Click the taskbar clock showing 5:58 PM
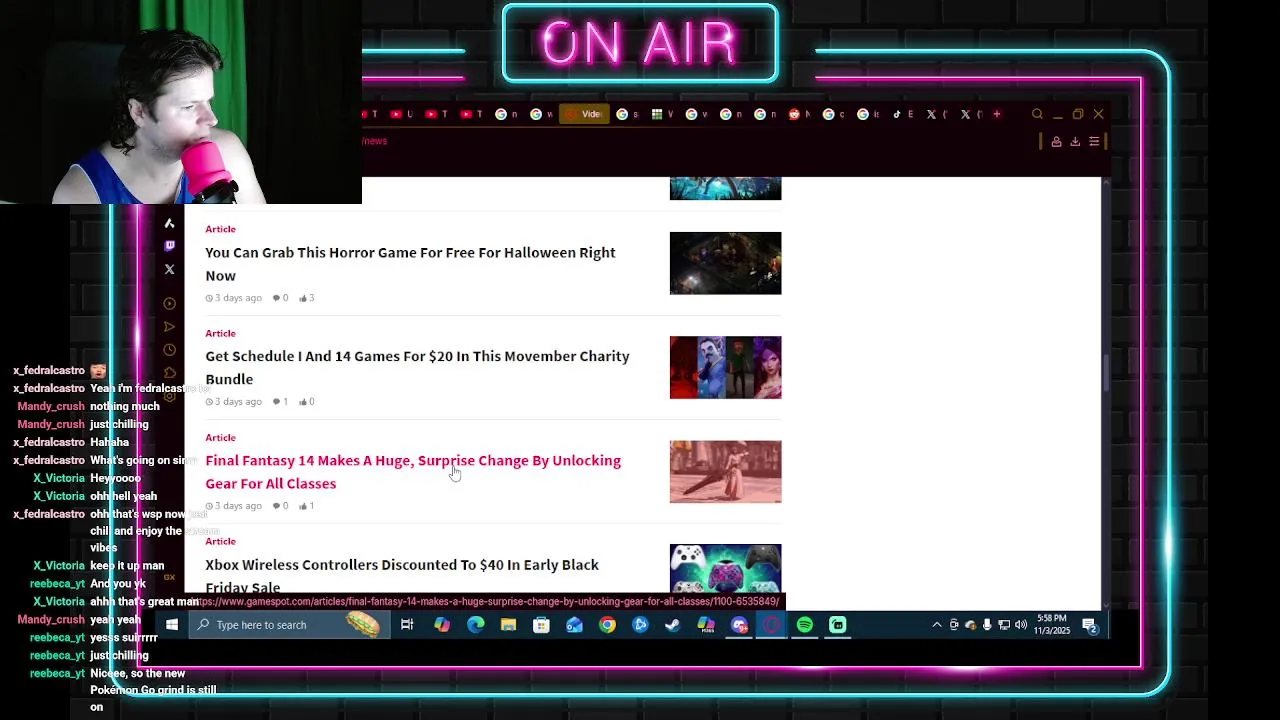This screenshot has height=720, width=1280. click(1051, 625)
